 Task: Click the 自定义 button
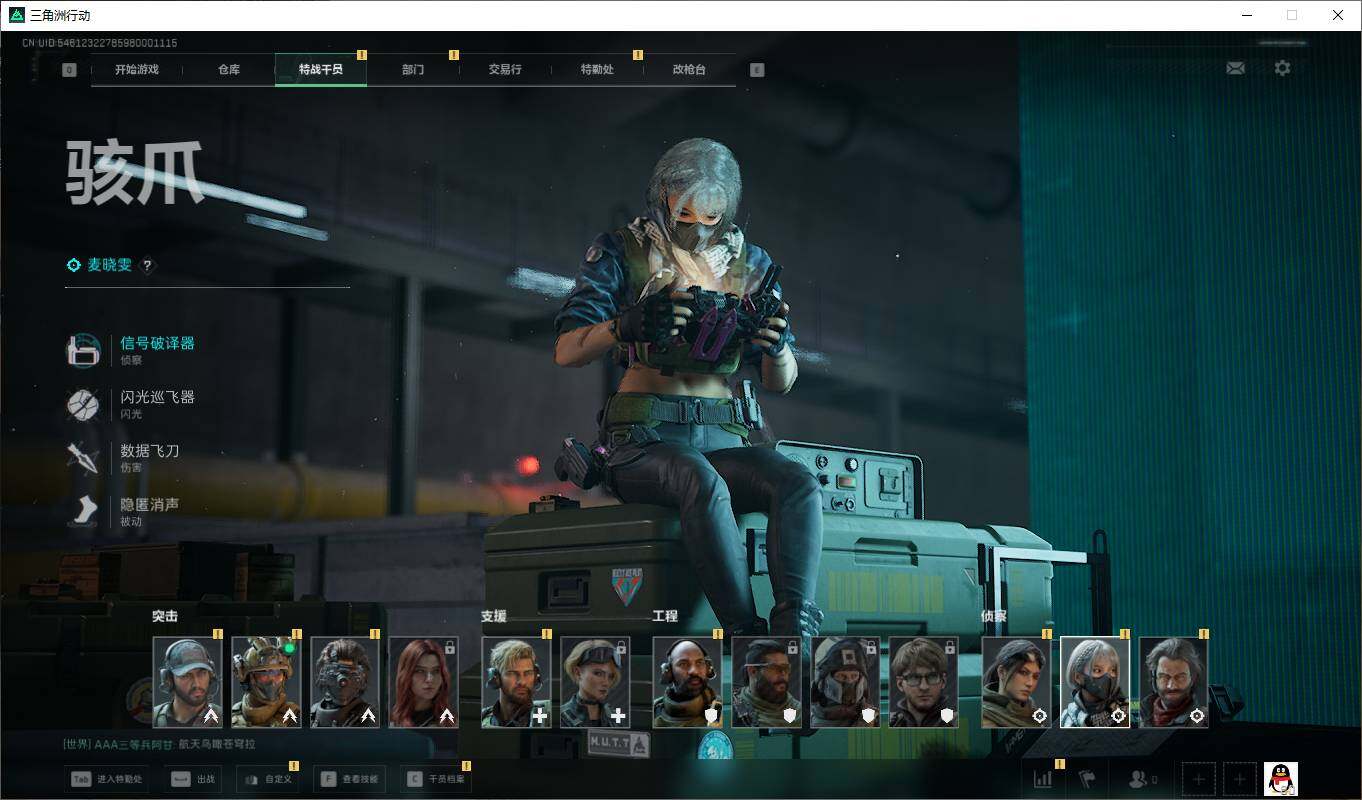tap(267, 779)
